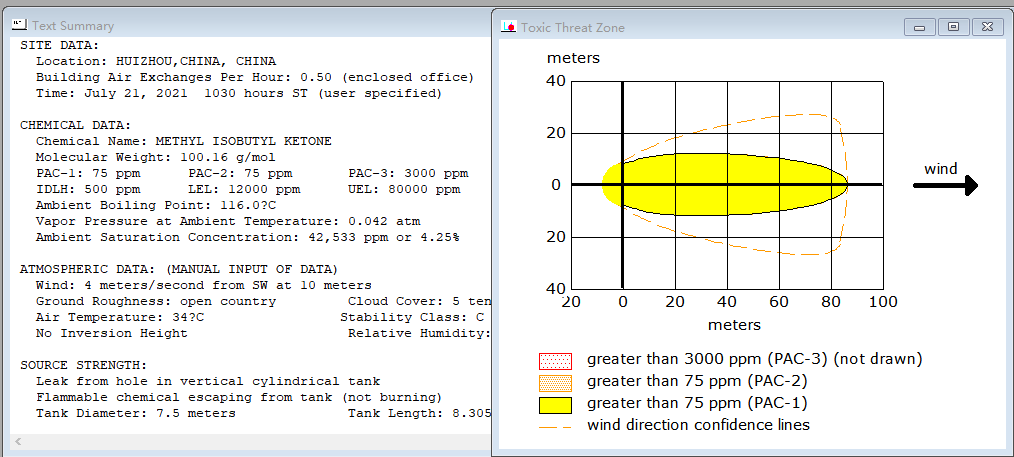Click the Ambient Saturation Concentration line

(248, 237)
